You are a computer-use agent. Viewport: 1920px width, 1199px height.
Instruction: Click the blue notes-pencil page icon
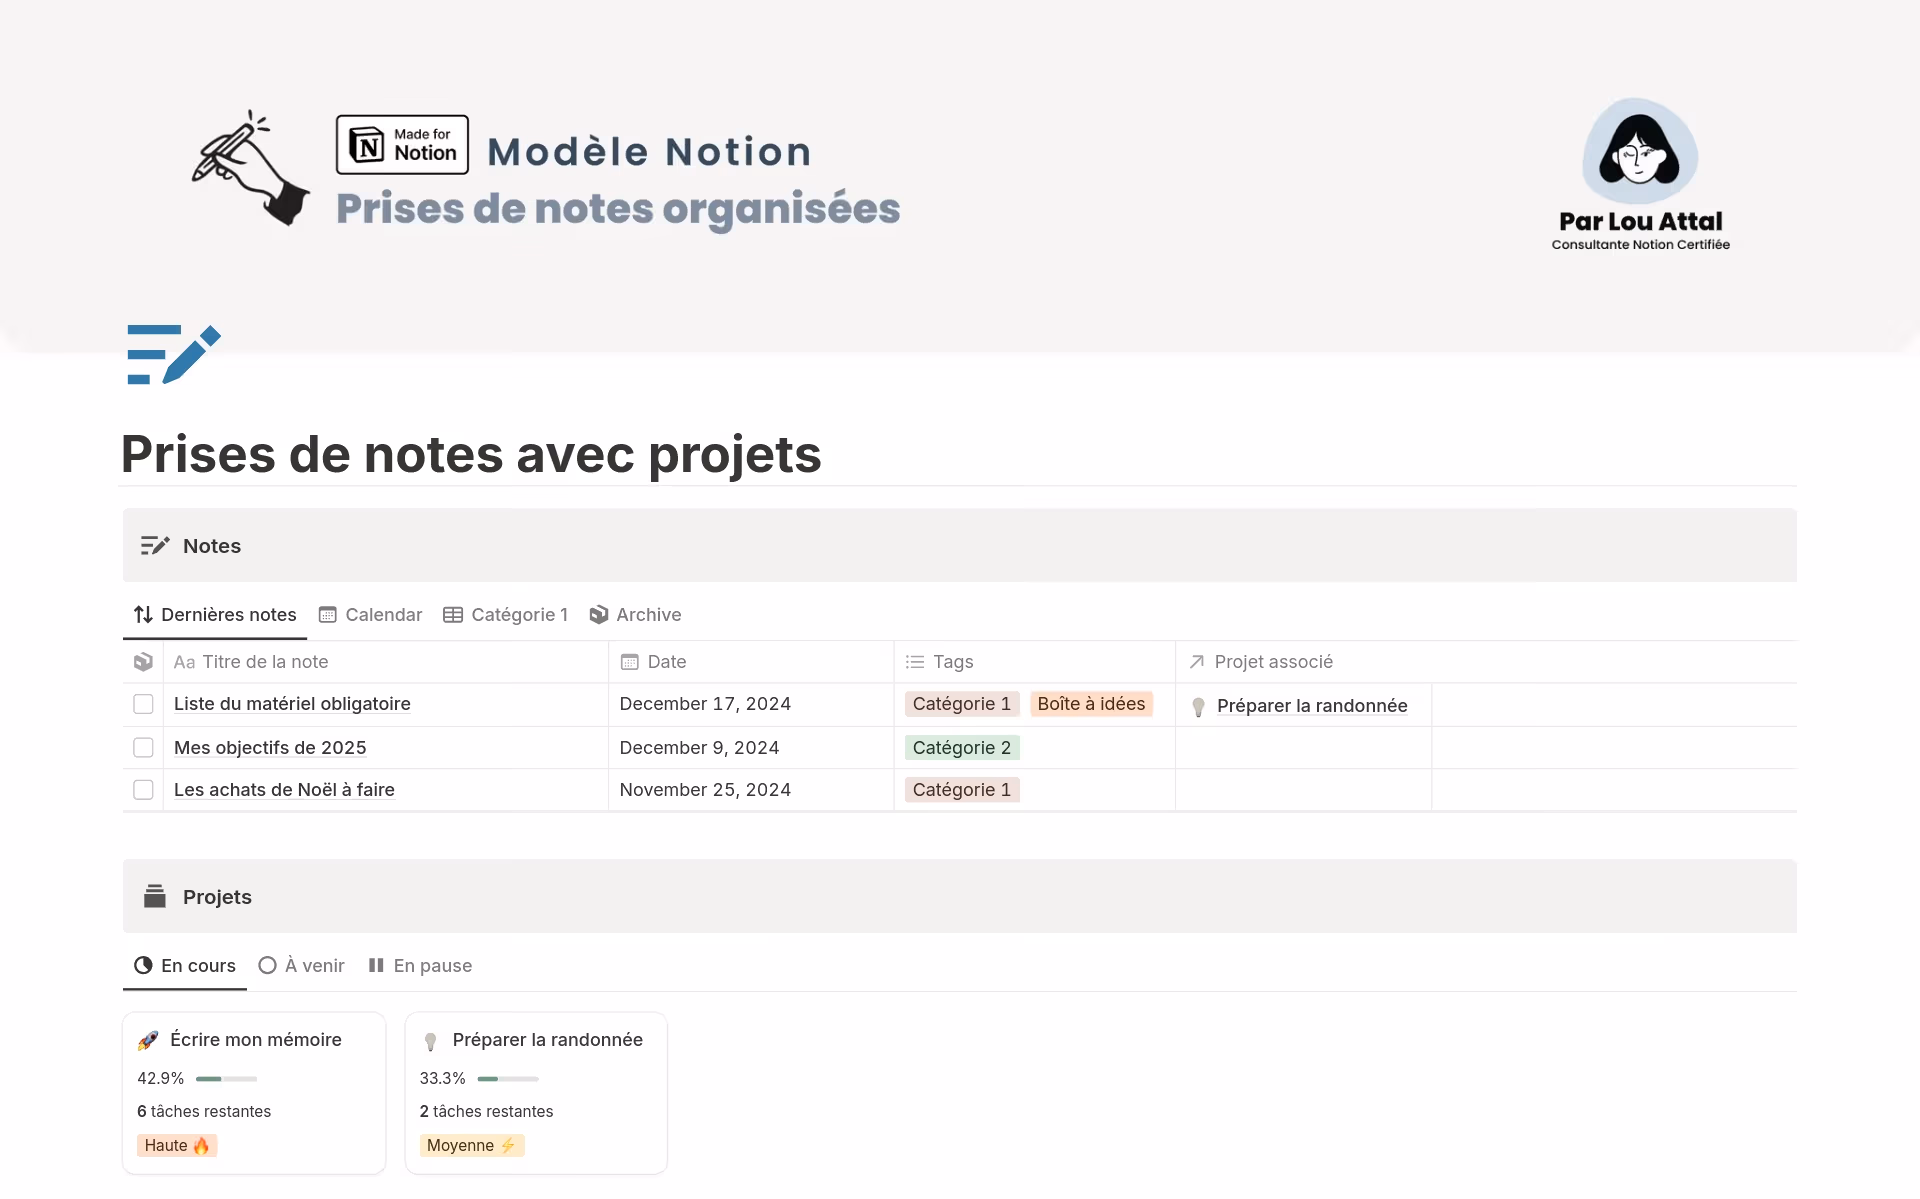(173, 354)
